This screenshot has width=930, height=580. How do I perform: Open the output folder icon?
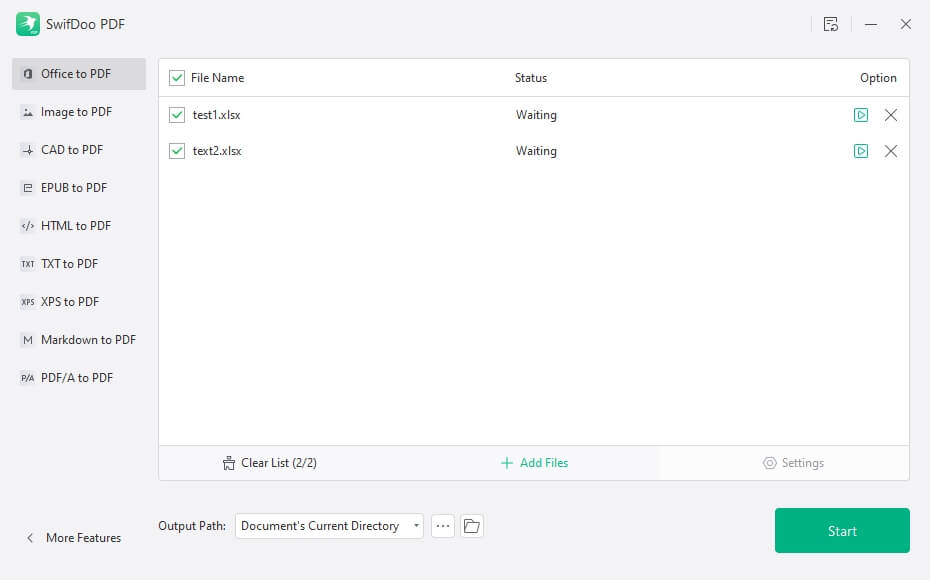coord(472,526)
